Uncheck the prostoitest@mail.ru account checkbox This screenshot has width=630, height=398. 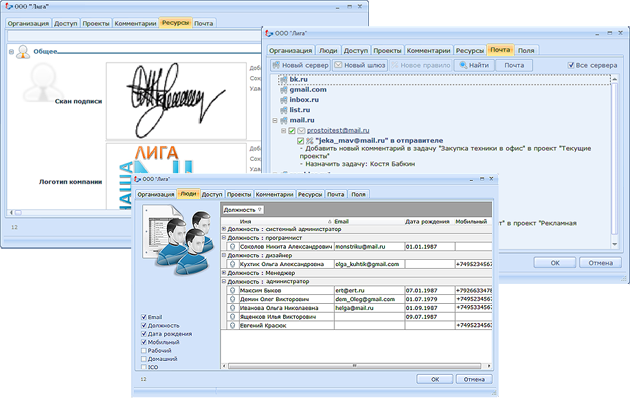(x=292, y=131)
